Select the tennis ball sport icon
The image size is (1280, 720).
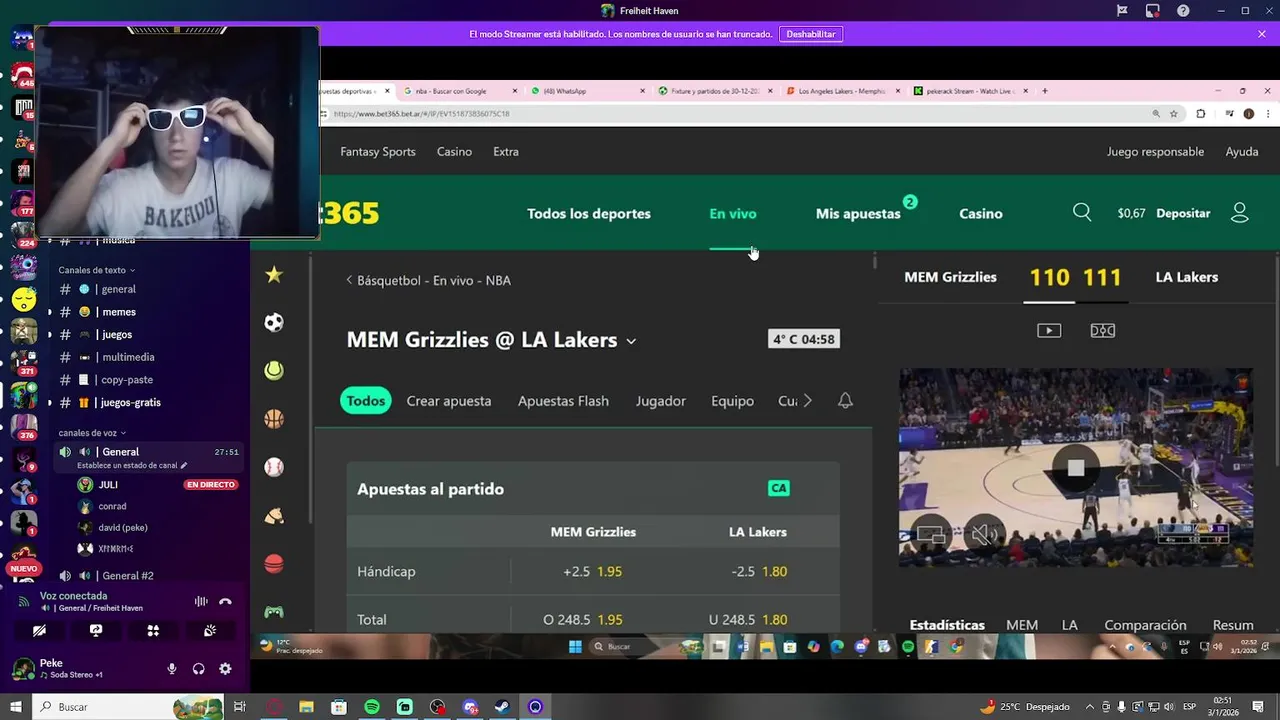[274, 371]
